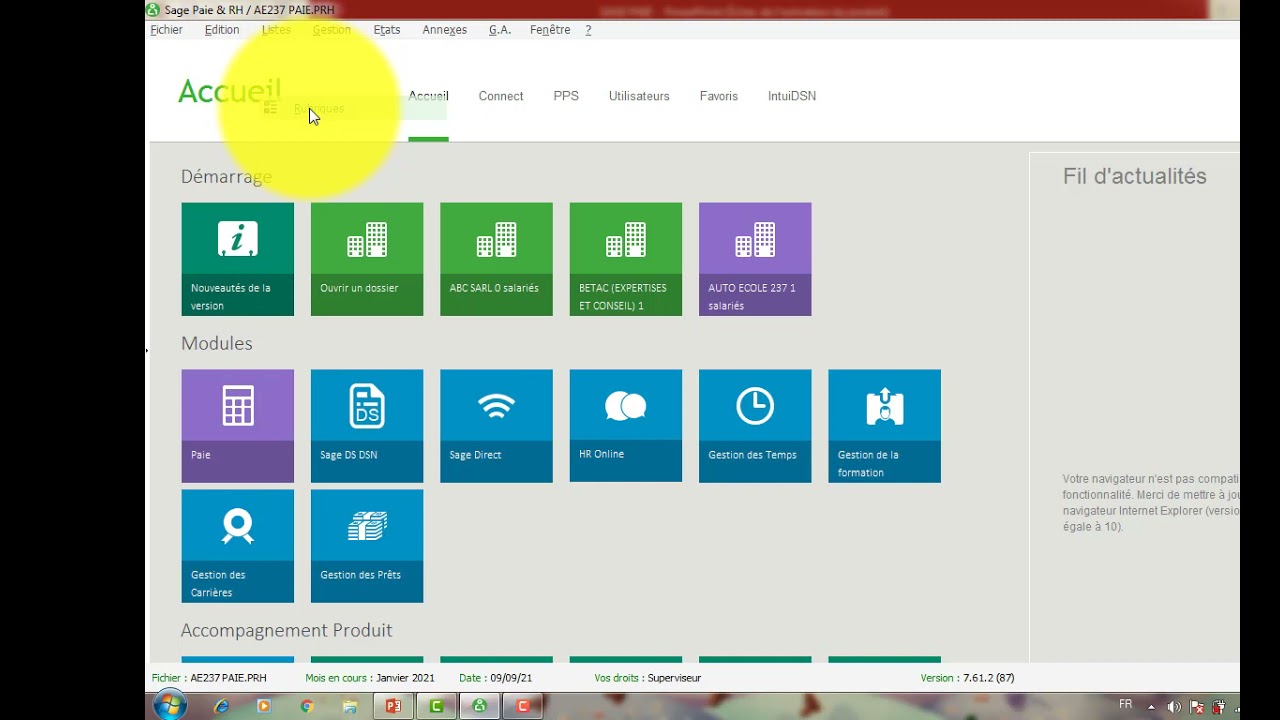This screenshot has width=1280, height=720.
Task: Switch to the Favoris tab
Action: coord(719,96)
